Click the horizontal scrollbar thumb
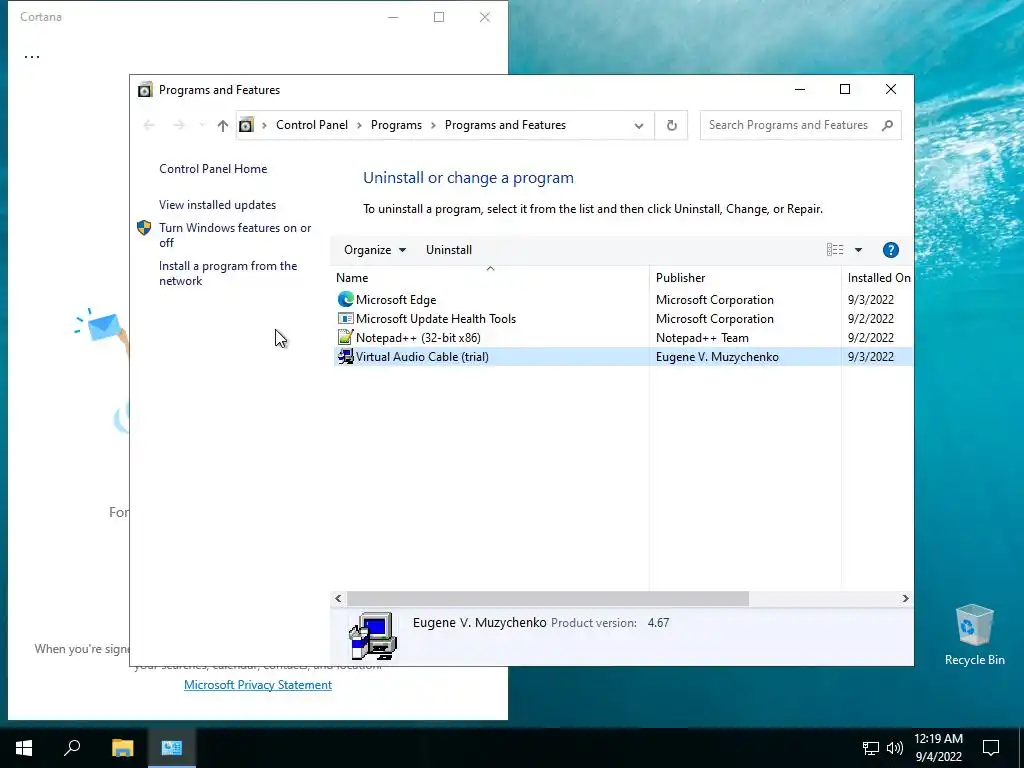The image size is (1024, 768). click(548, 598)
